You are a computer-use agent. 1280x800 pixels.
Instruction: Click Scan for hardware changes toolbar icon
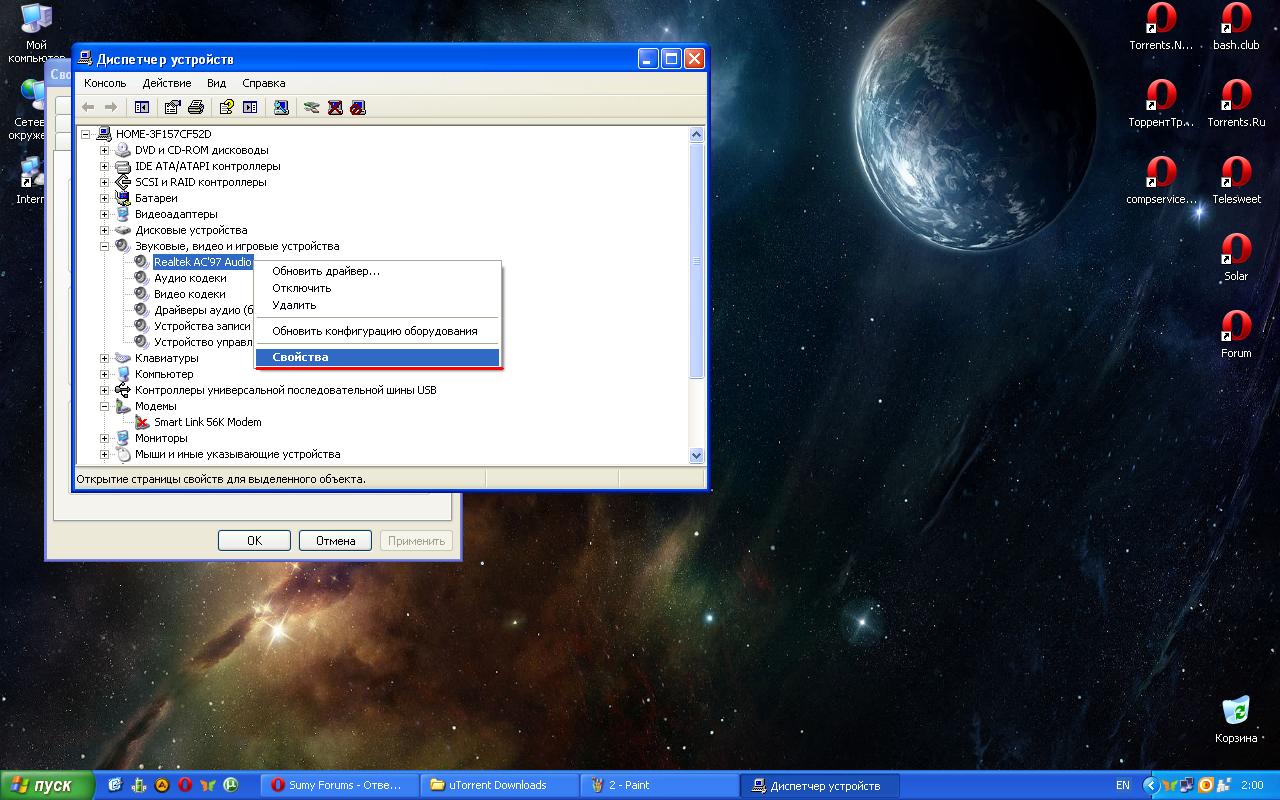282,107
